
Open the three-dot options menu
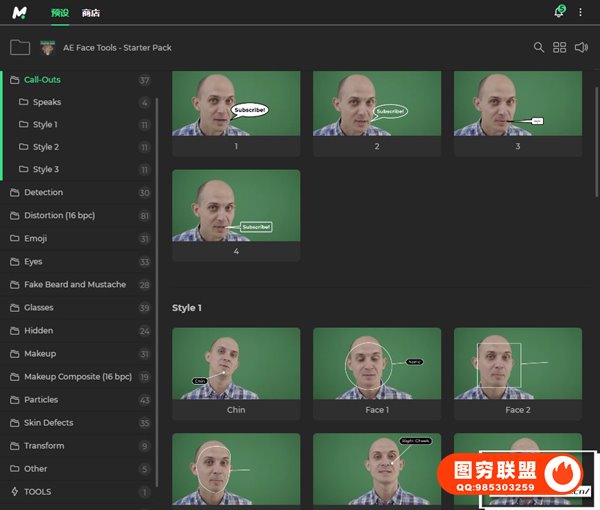pos(581,13)
